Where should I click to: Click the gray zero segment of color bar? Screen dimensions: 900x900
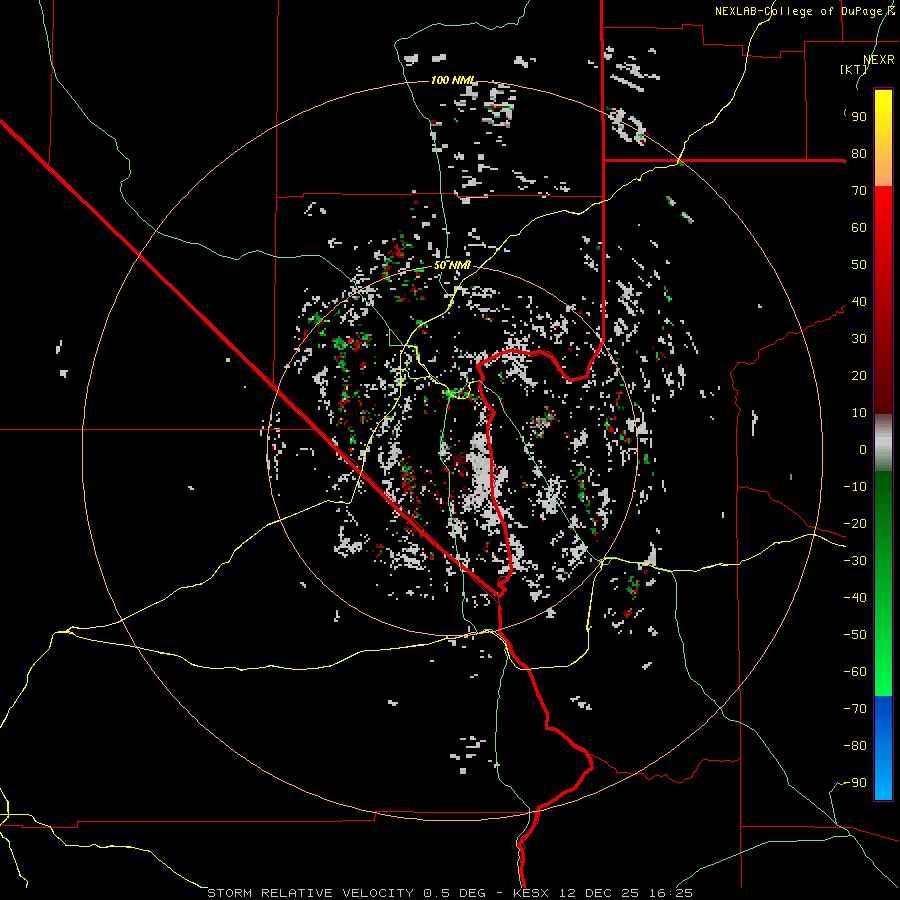(x=883, y=443)
